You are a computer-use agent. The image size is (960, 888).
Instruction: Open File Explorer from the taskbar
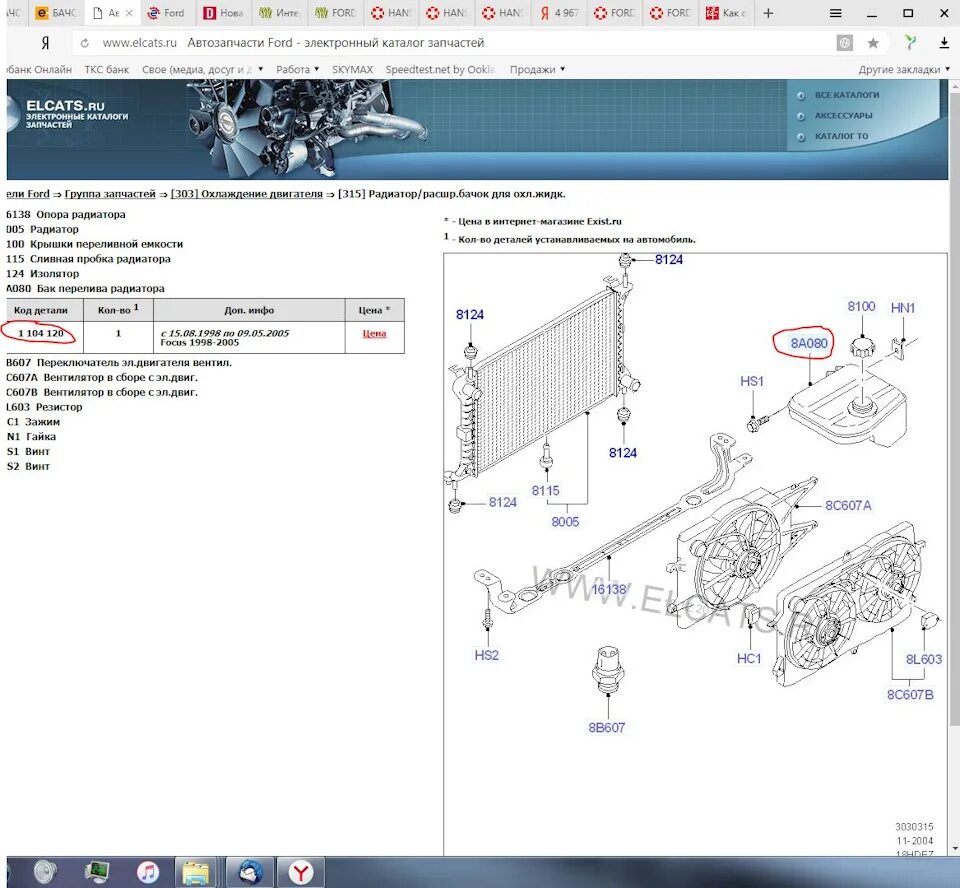(x=196, y=872)
